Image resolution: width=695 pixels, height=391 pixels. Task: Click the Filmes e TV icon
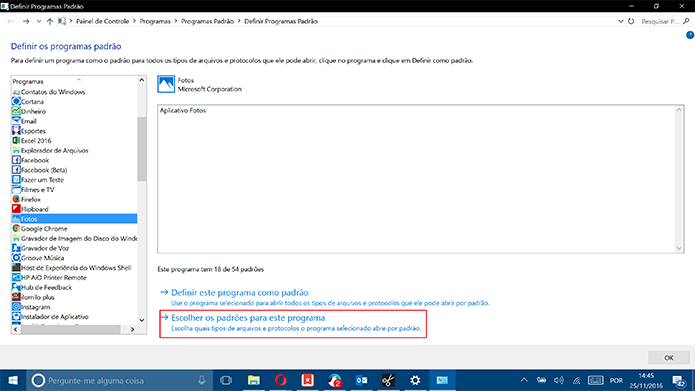(x=16, y=189)
